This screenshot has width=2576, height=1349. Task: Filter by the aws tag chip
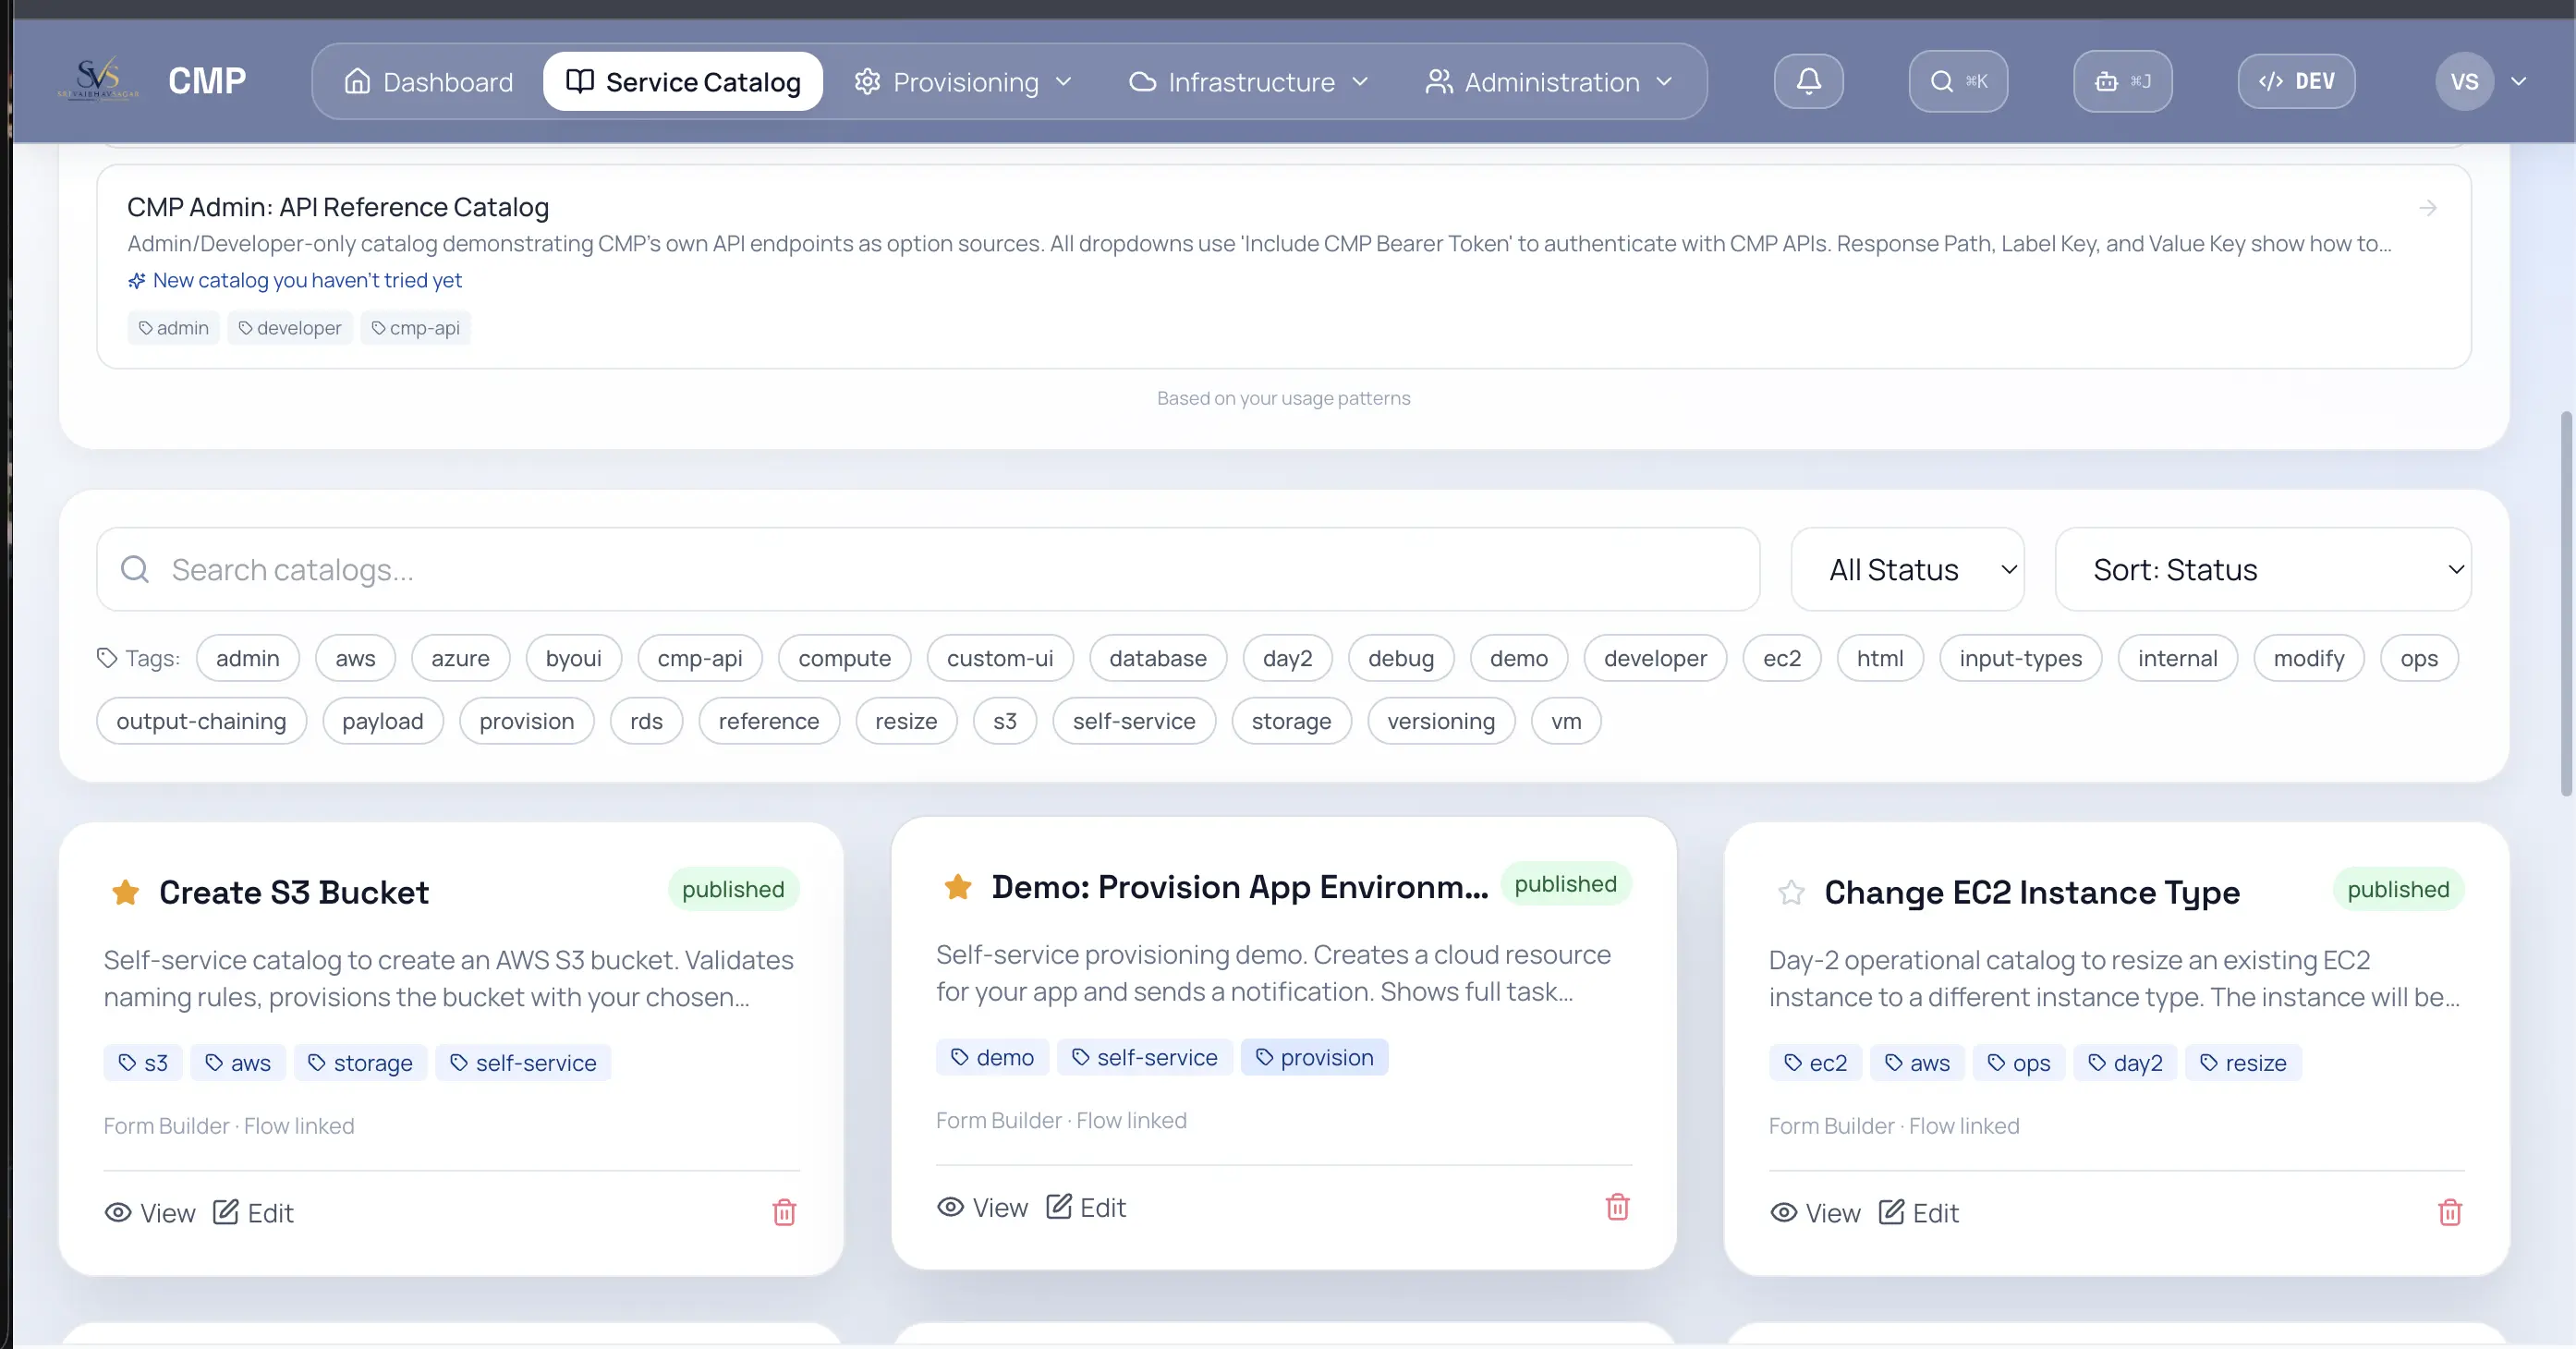pyautogui.click(x=355, y=658)
